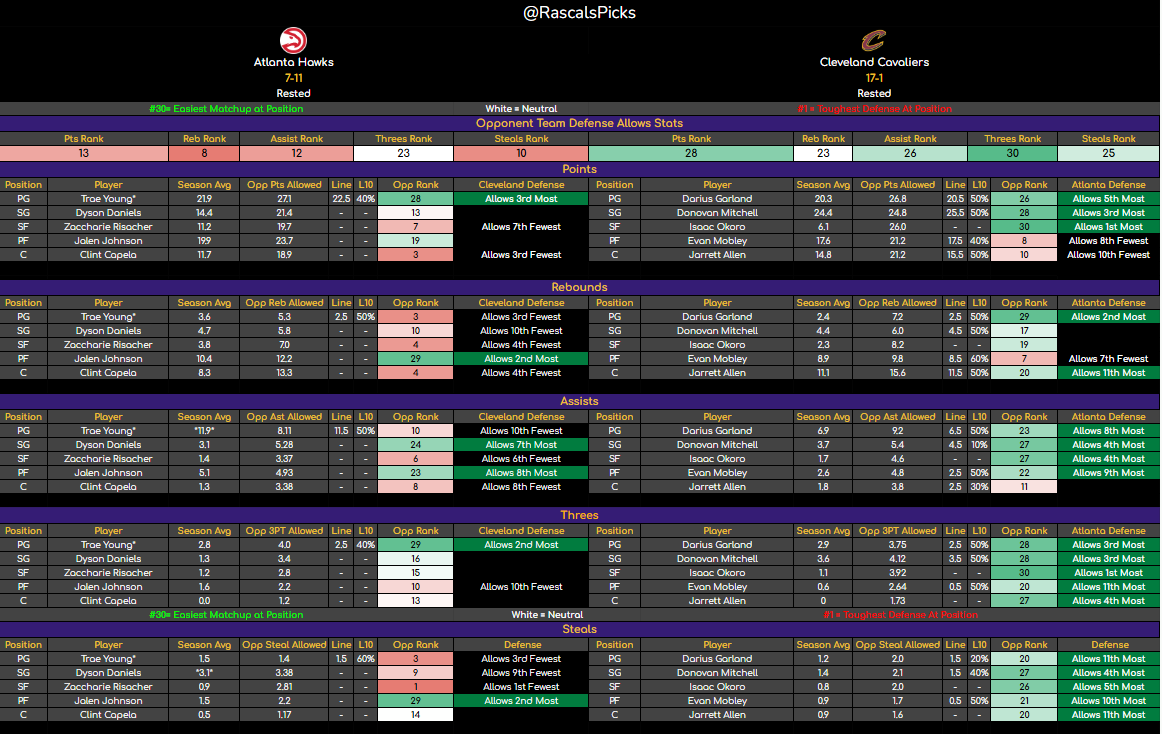The height and width of the screenshot is (734, 1162).
Task: Click Trae Young's assists average *11.9*
Action: coord(205,431)
